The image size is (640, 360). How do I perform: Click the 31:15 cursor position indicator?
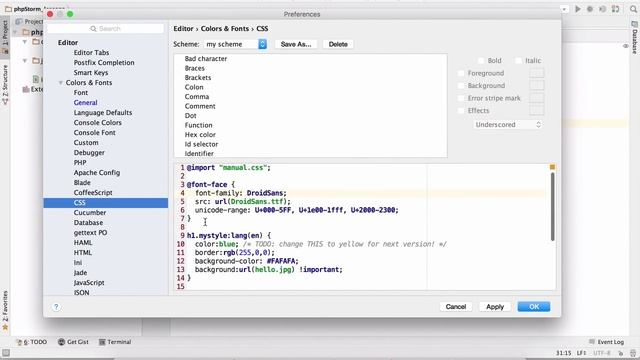(x=563, y=353)
